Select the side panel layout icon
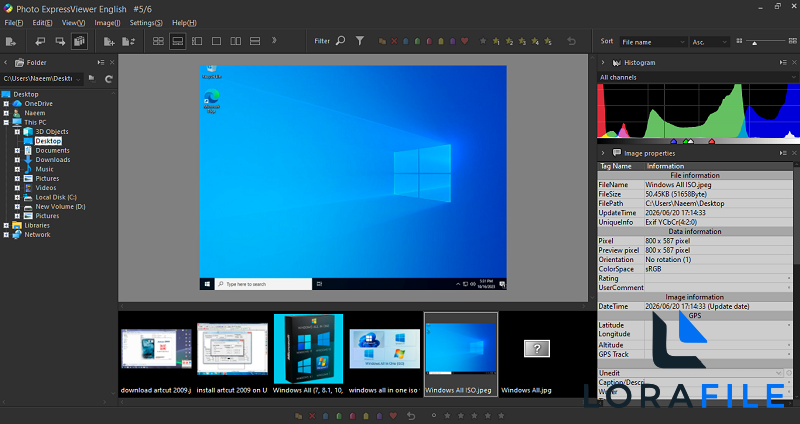The image size is (800, 424). (197, 41)
